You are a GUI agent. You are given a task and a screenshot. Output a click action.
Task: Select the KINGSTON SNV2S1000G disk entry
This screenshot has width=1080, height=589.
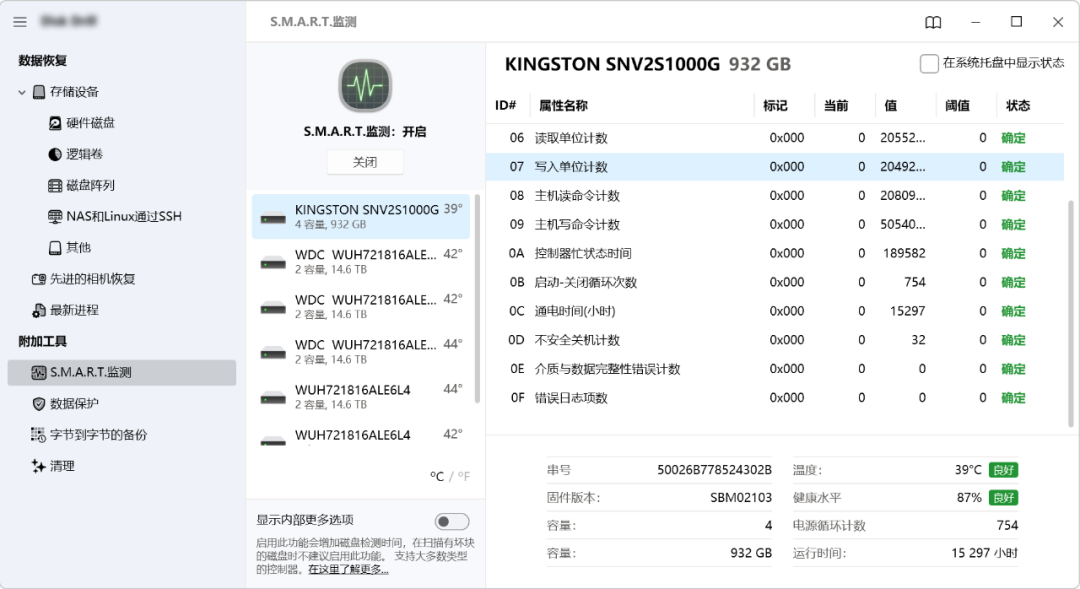(361, 216)
